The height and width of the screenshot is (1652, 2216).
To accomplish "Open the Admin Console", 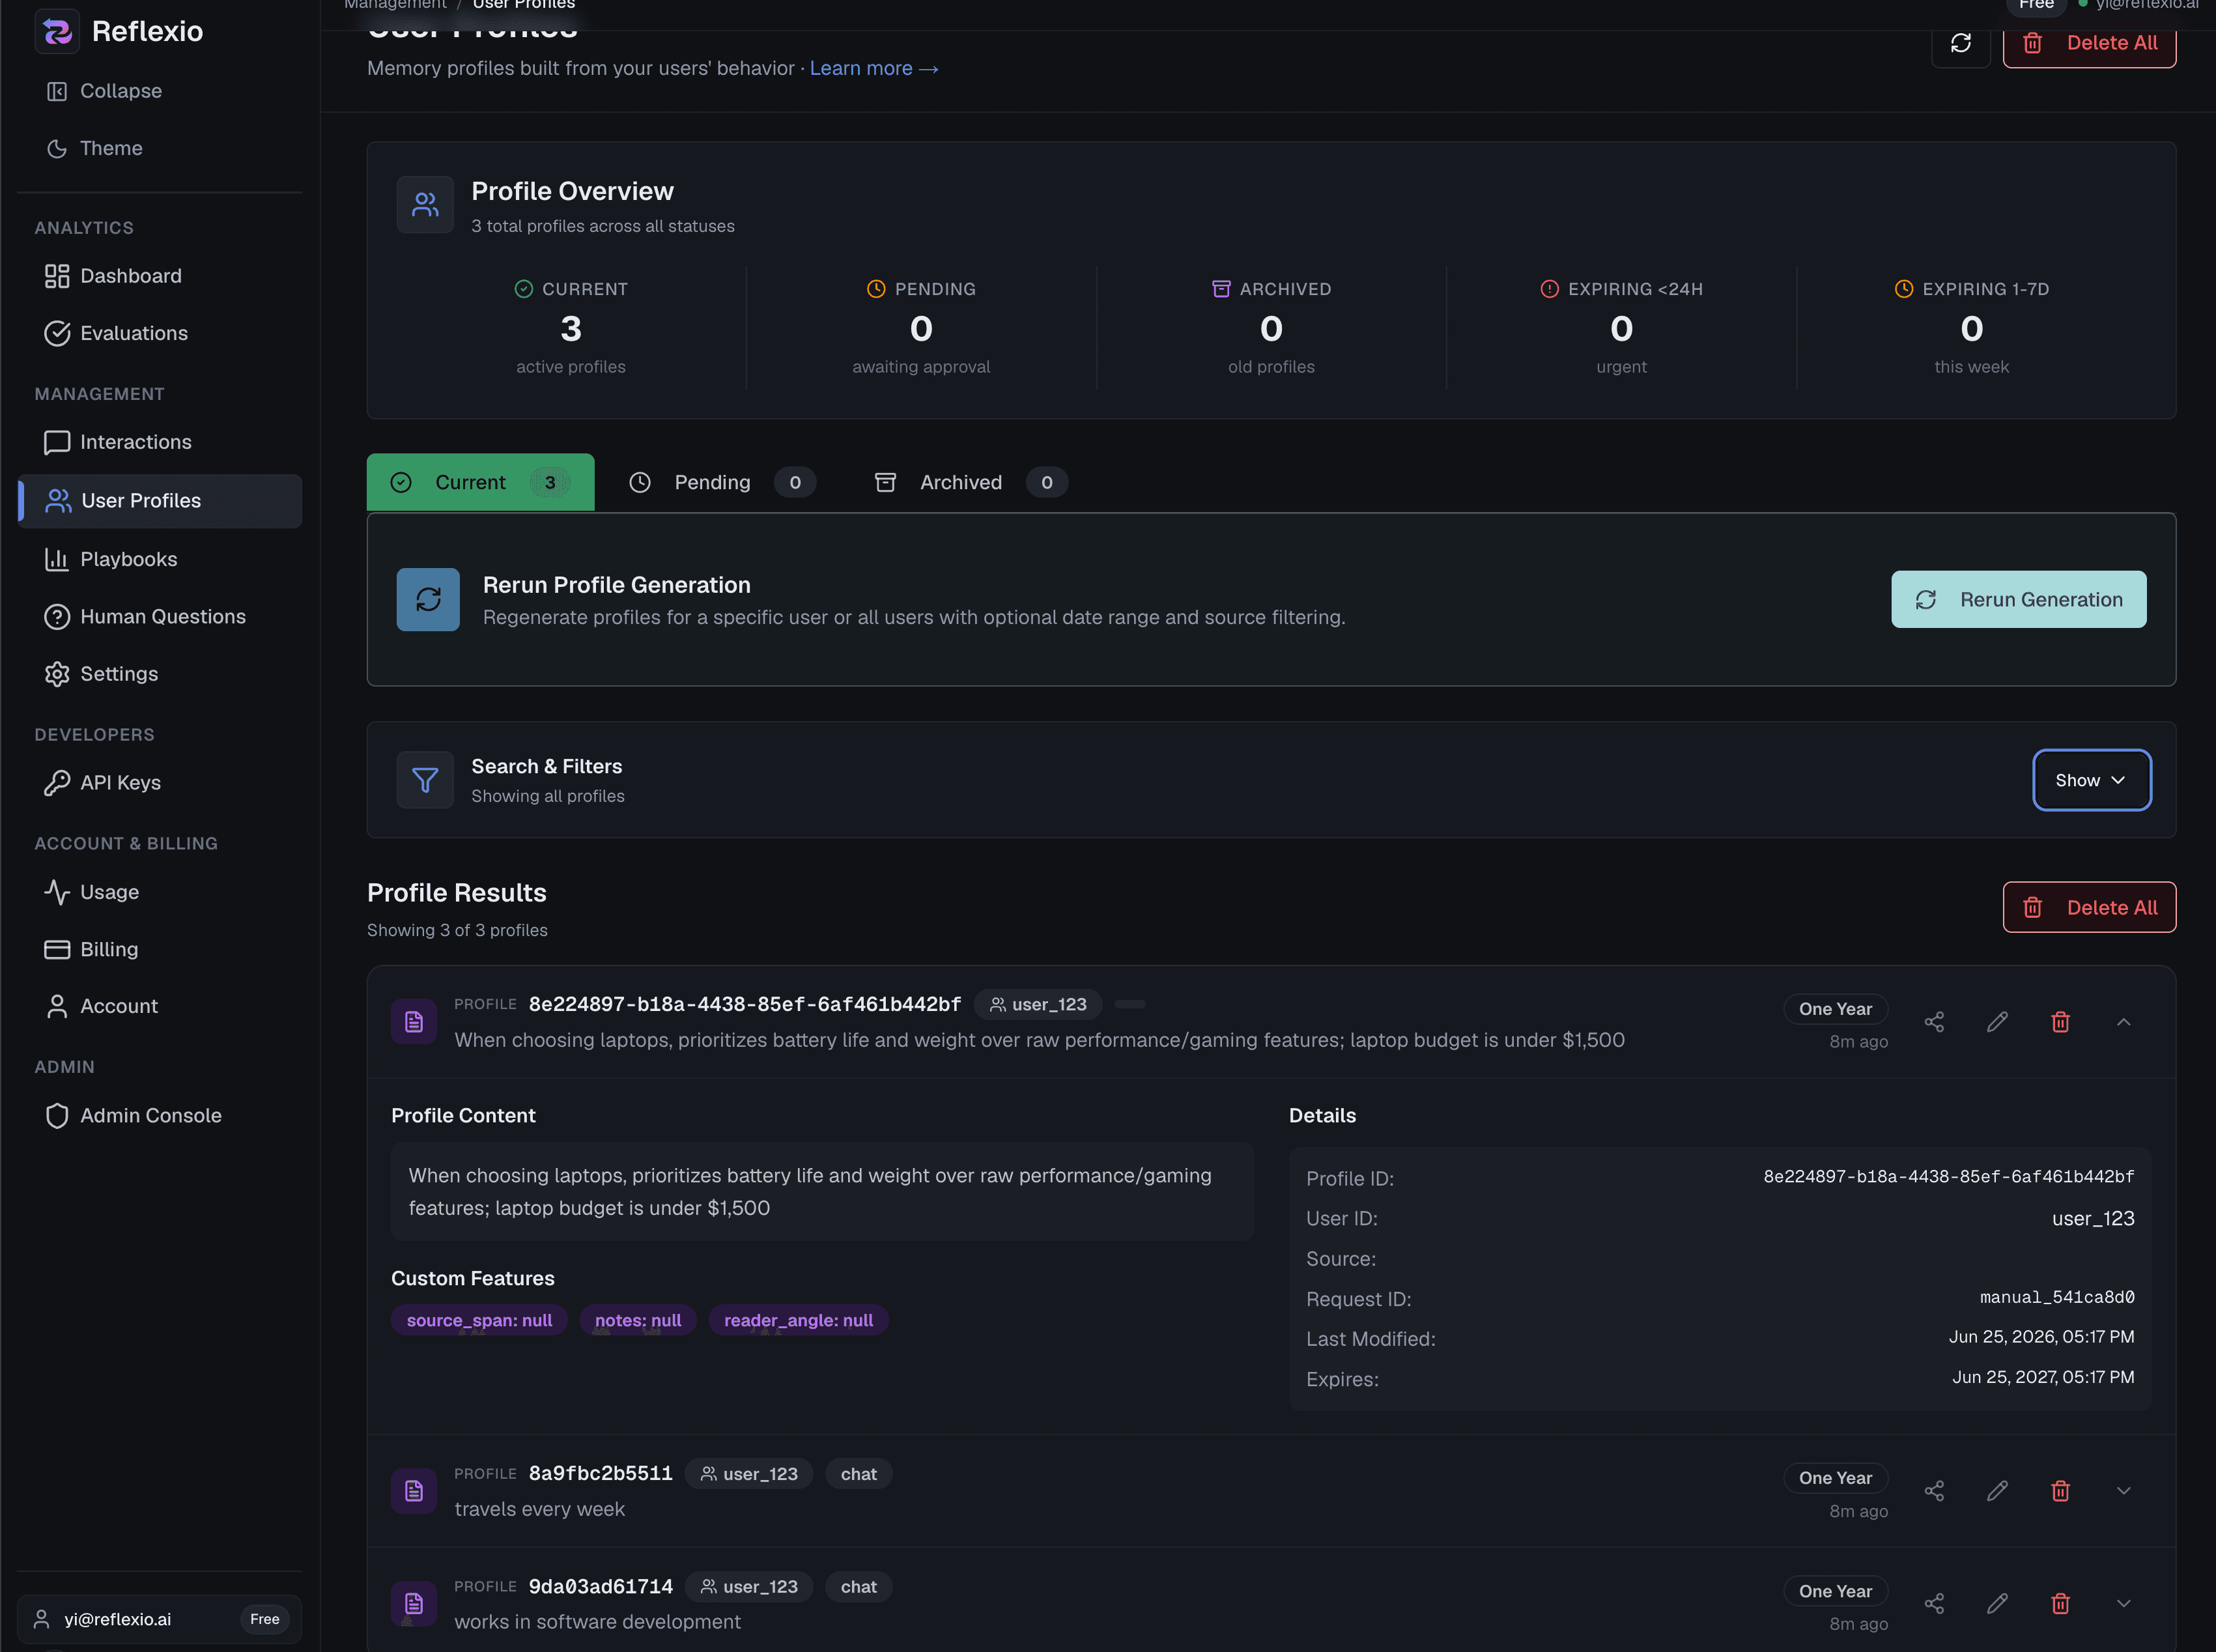I will pyautogui.click(x=160, y=1115).
